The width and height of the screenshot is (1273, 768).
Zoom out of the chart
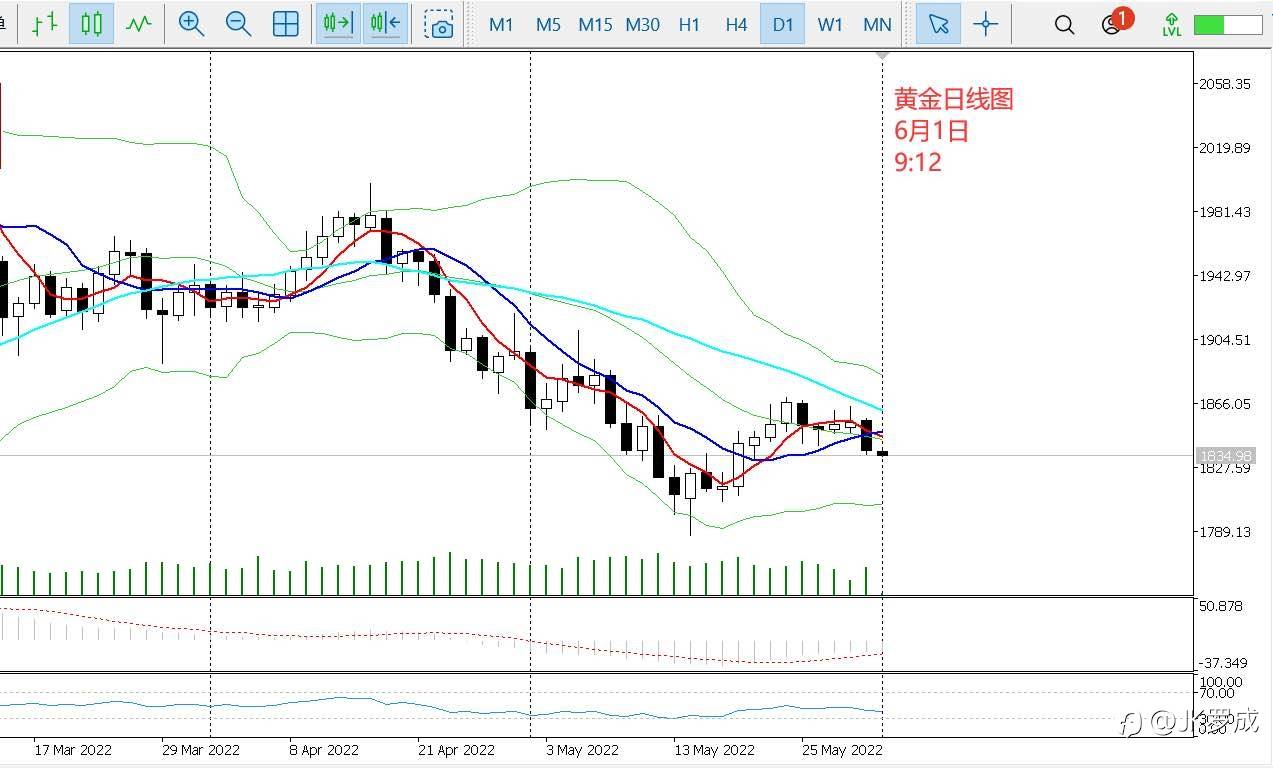238,24
